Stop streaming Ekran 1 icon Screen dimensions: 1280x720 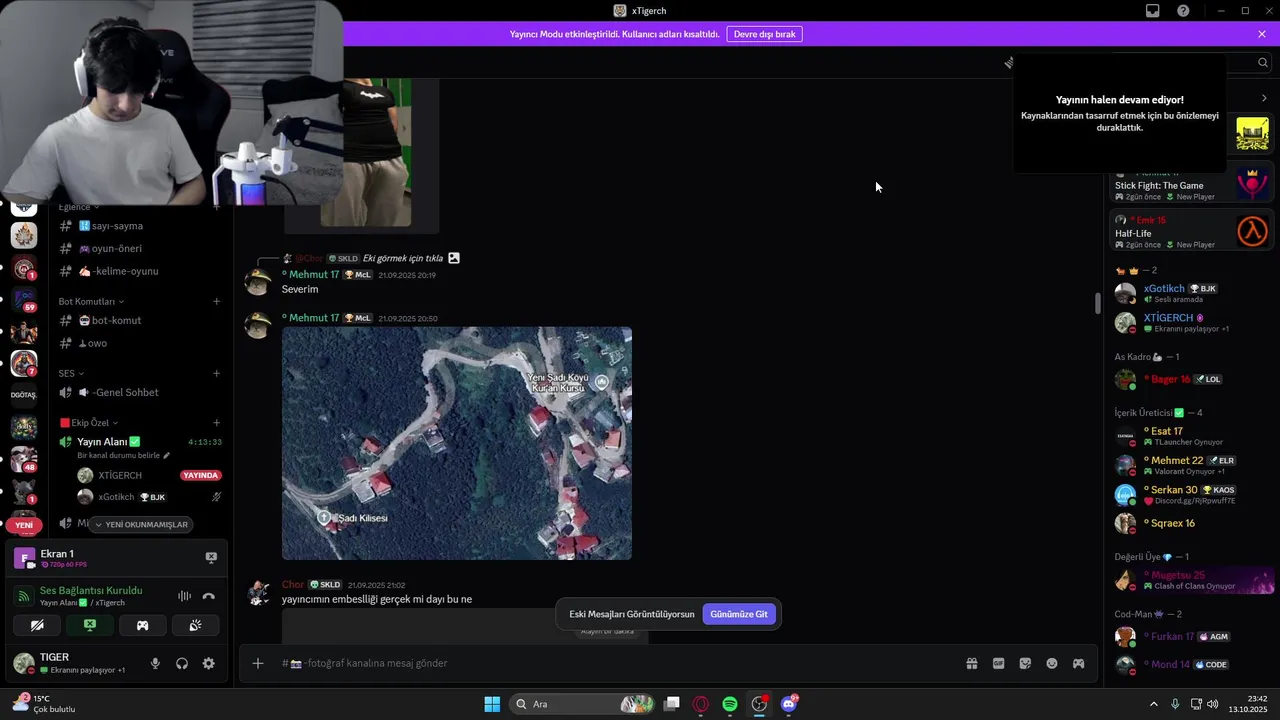tap(211, 557)
